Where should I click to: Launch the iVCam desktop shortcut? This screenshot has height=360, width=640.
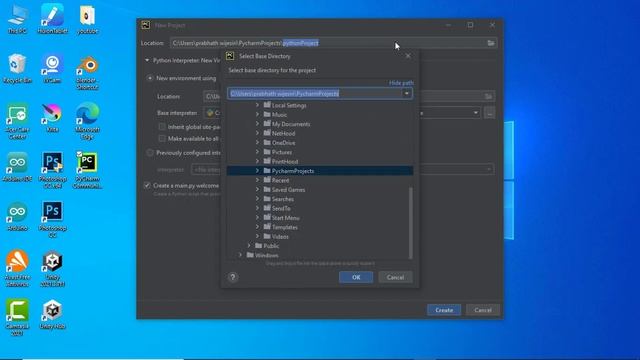pos(52,69)
